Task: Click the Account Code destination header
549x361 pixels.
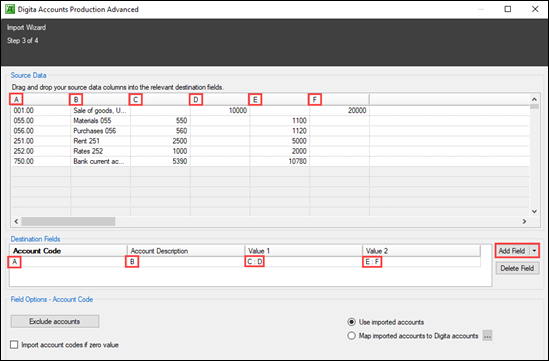Action: [68, 251]
